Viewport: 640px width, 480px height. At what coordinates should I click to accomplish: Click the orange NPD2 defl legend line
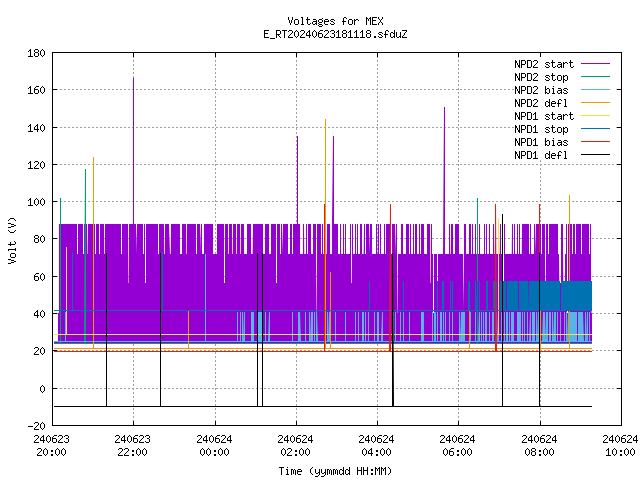point(595,102)
